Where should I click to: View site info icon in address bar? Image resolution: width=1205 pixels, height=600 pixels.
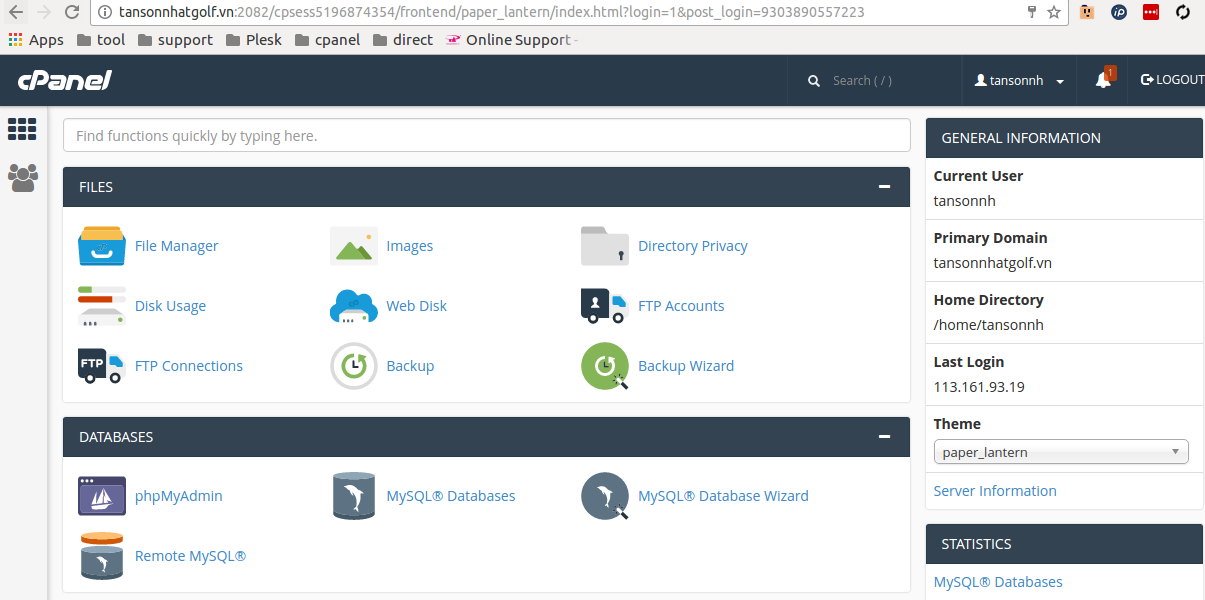click(106, 13)
